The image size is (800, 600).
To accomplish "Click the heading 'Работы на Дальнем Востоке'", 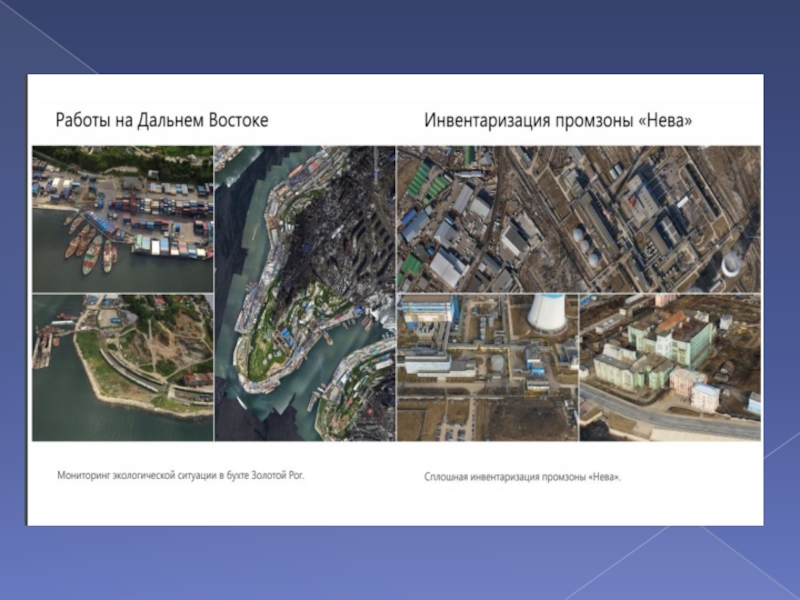I will coord(162,120).
